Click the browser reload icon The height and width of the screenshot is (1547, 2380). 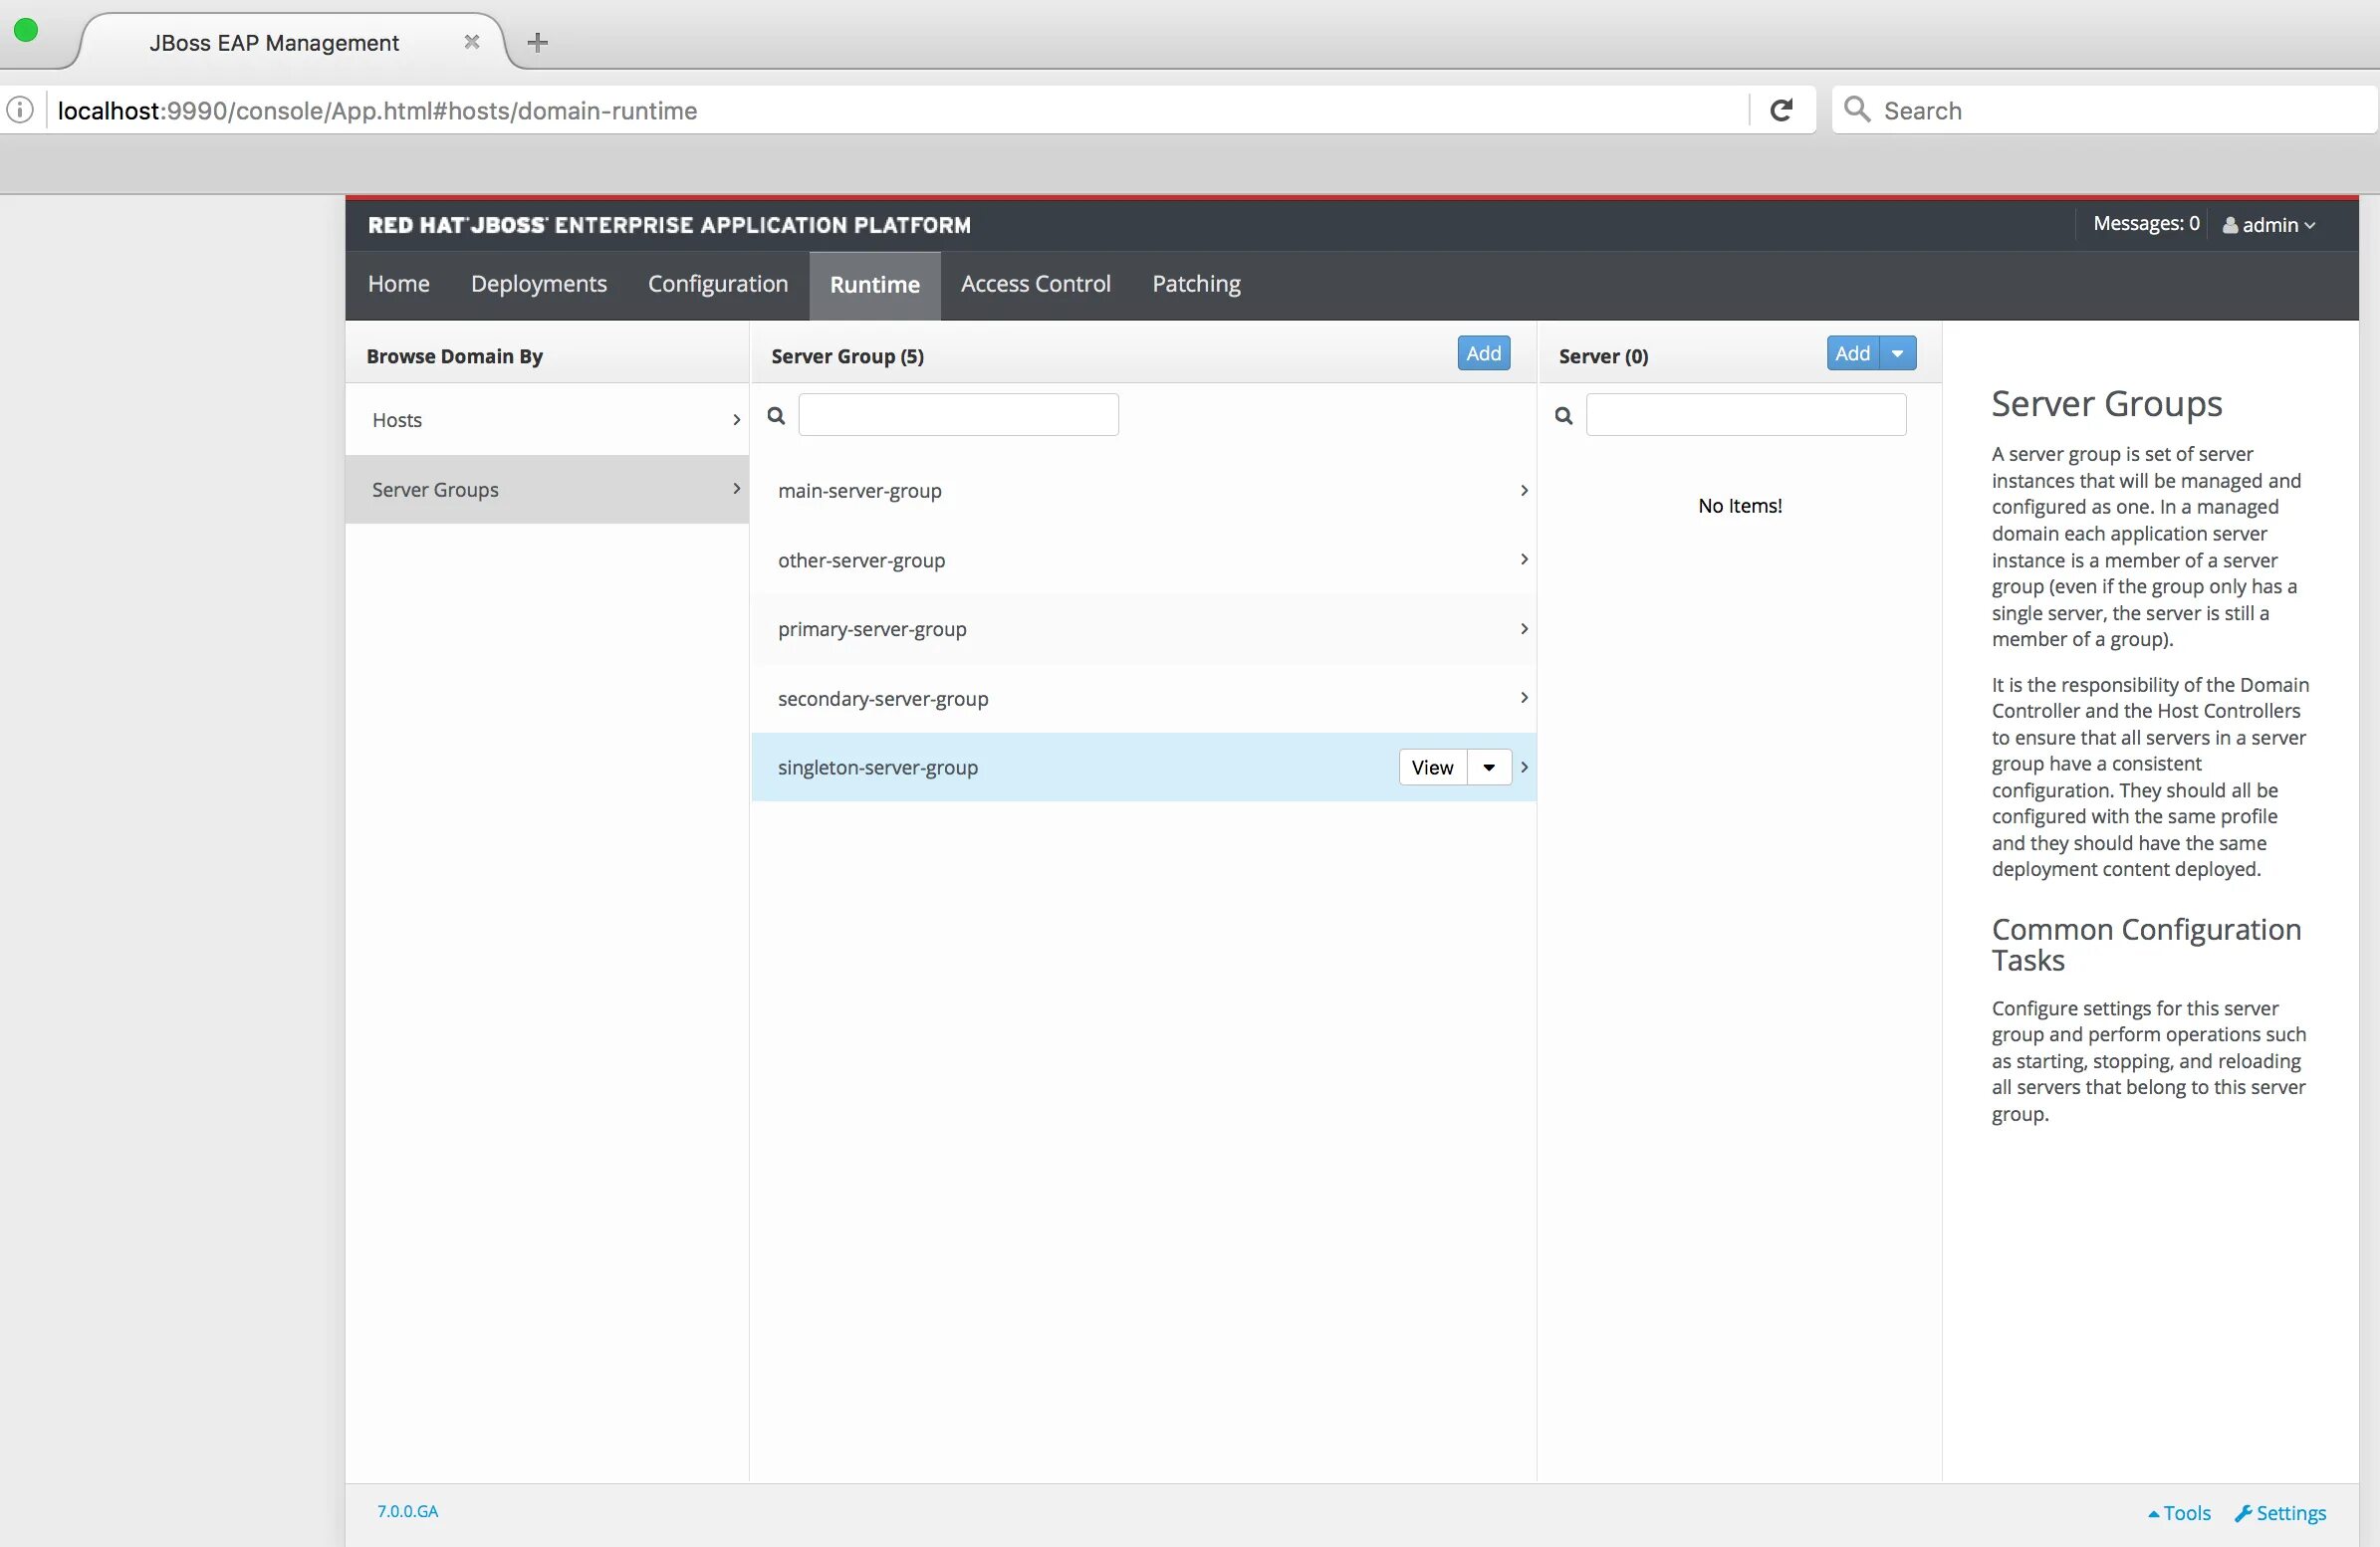[x=1781, y=110]
